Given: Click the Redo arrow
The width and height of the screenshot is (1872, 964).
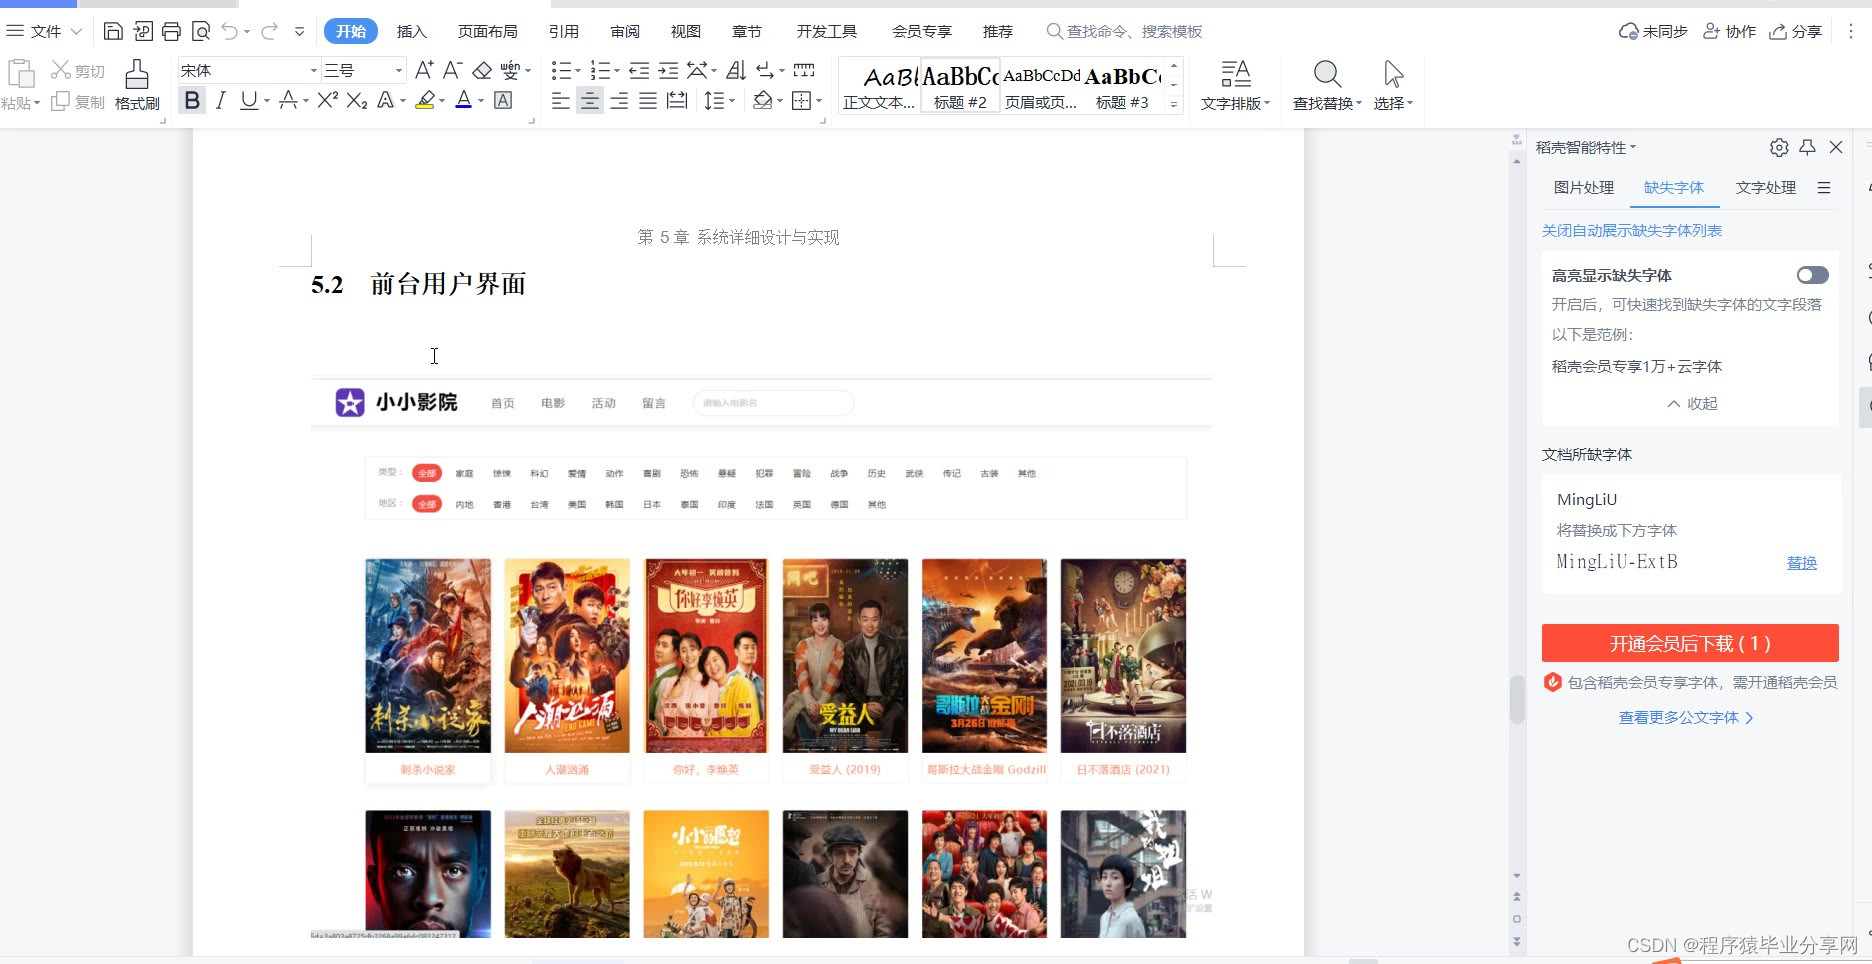Looking at the screenshot, I should [269, 31].
